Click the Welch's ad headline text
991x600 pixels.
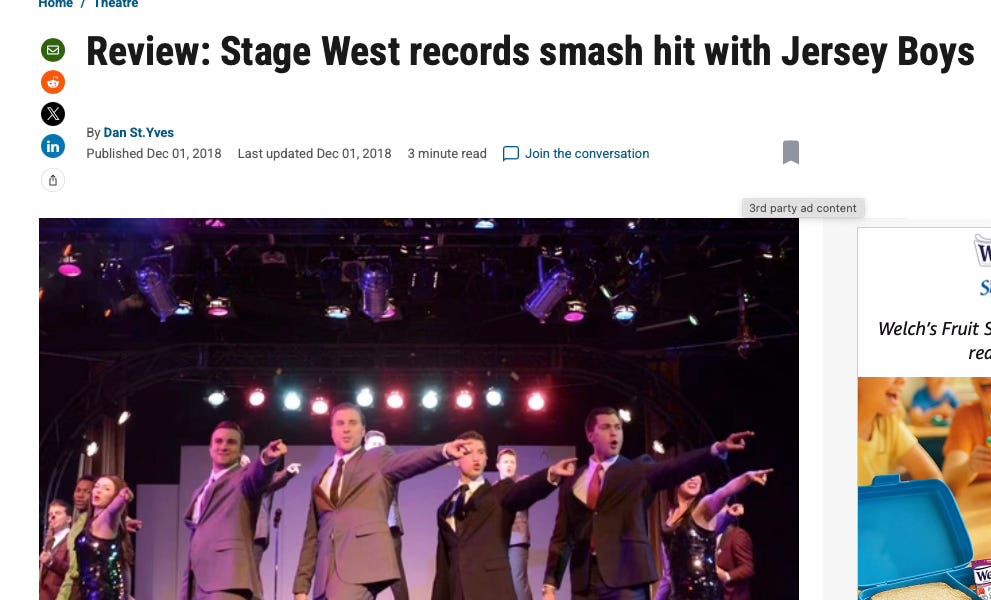[x=934, y=340]
